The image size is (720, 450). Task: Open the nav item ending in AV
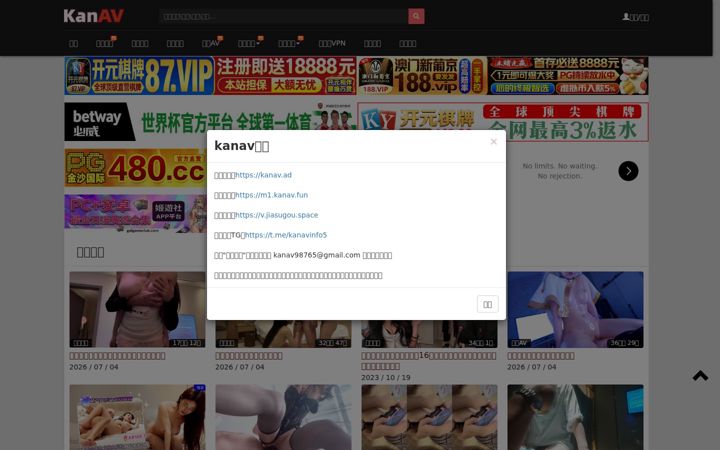(211, 43)
